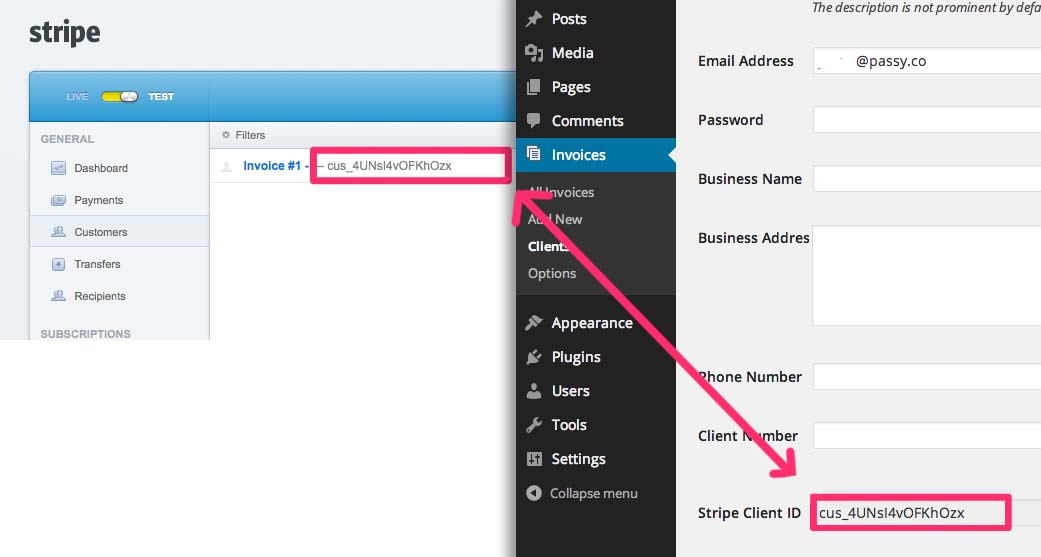Focus the Stripe Client ID field

point(927,513)
